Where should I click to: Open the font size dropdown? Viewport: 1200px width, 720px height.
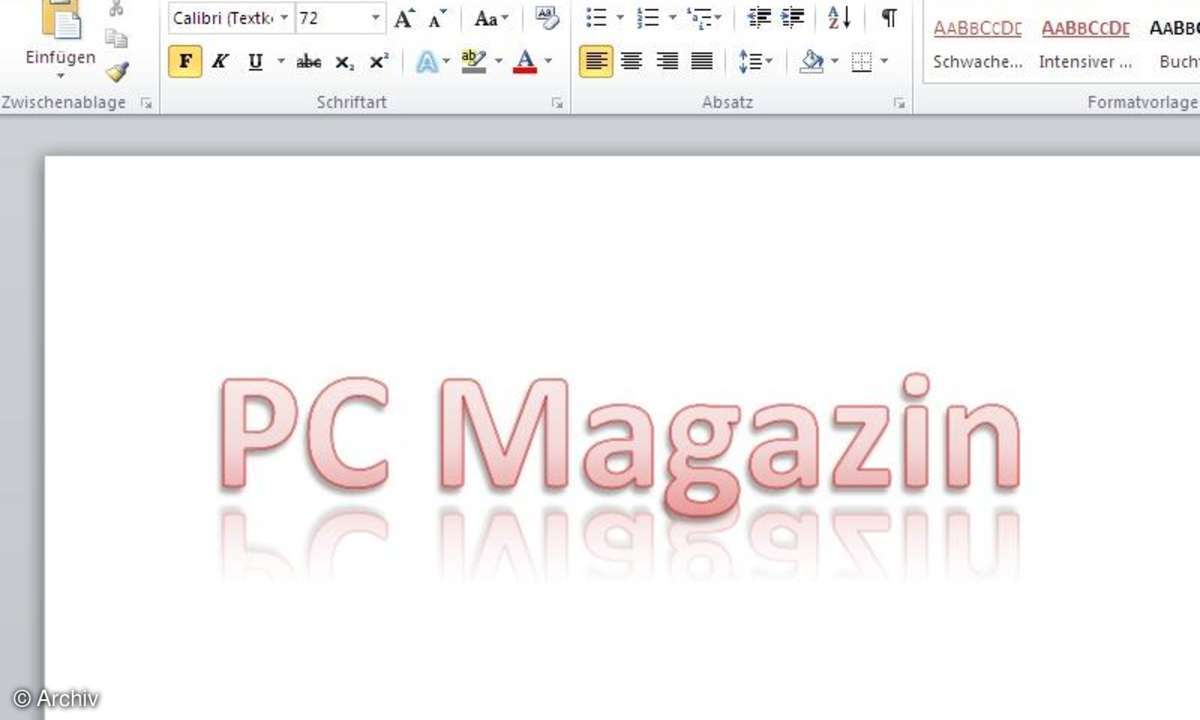pos(375,18)
